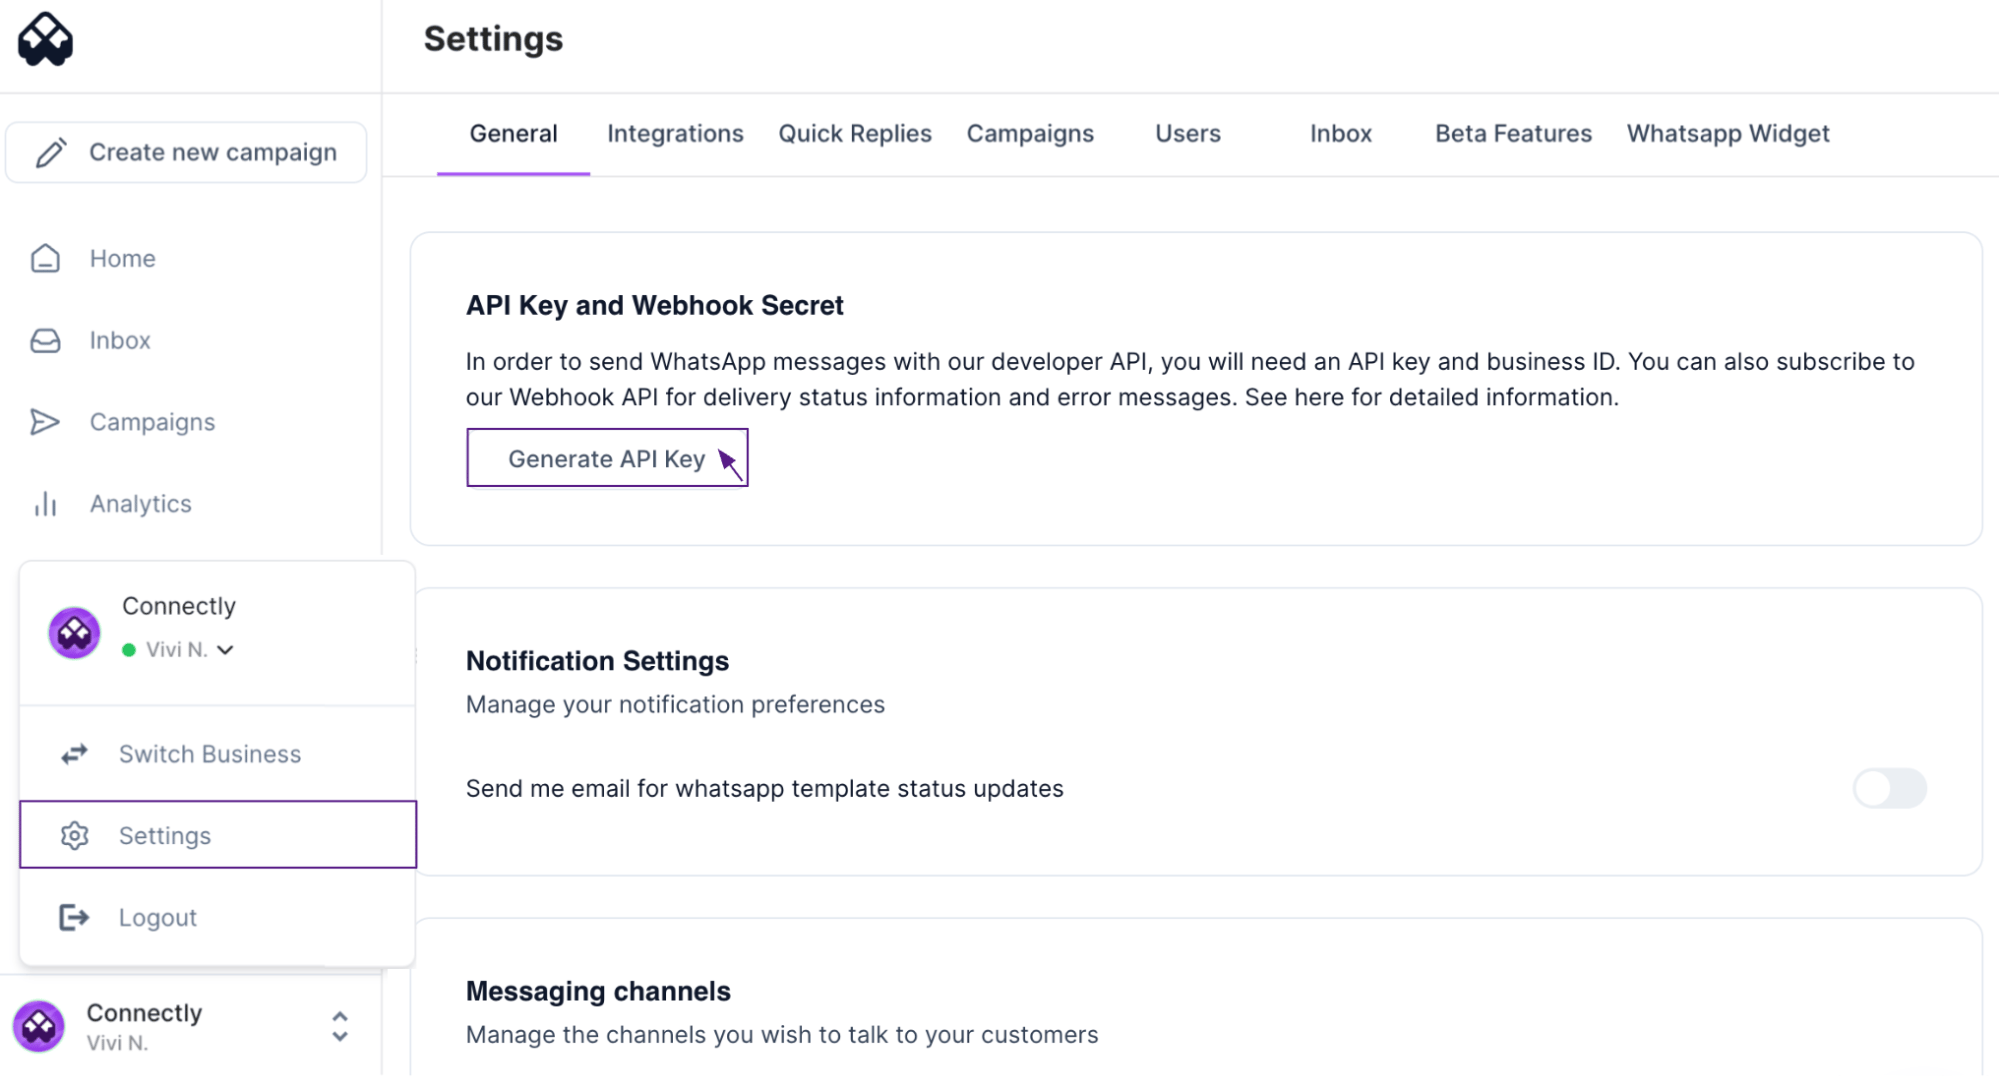Screen dimensions: 1999x1083
Task: Click the Home house icon in sidebar
Action: (x=45, y=258)
